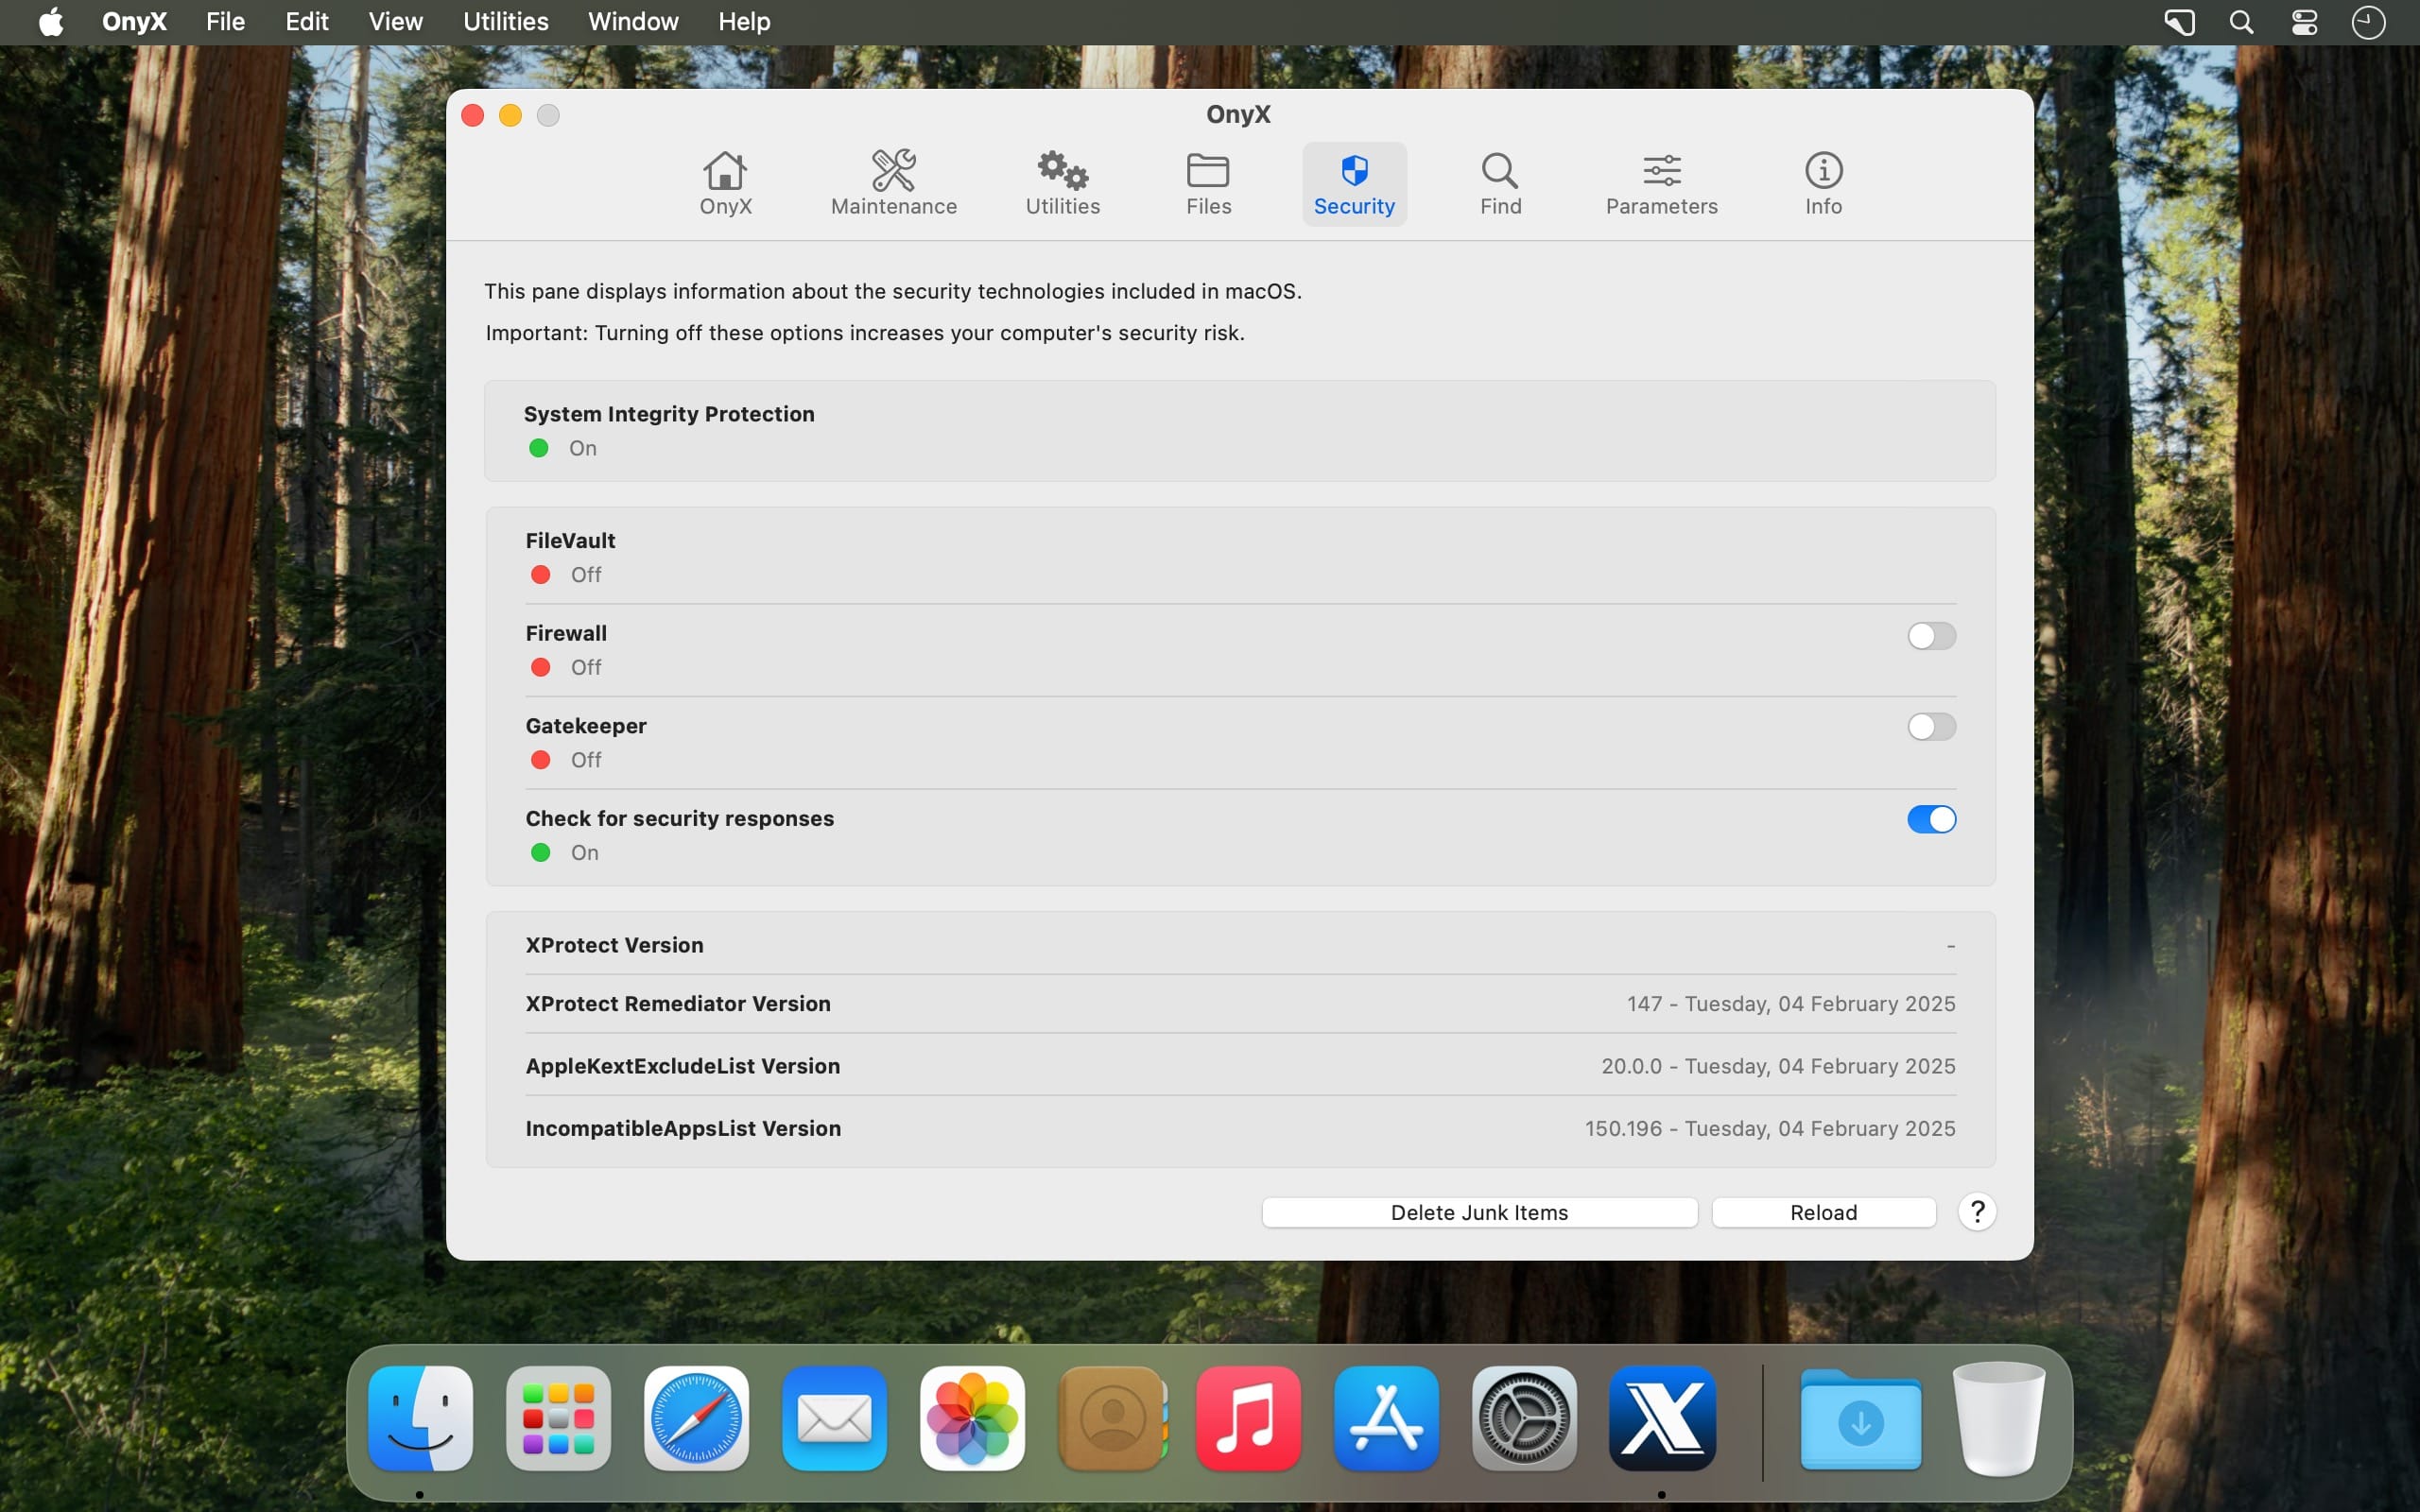Select the Security shield pane
Image resolution: width=2420 pixels, height=1512 pixels.
(x=1354, y=184)
